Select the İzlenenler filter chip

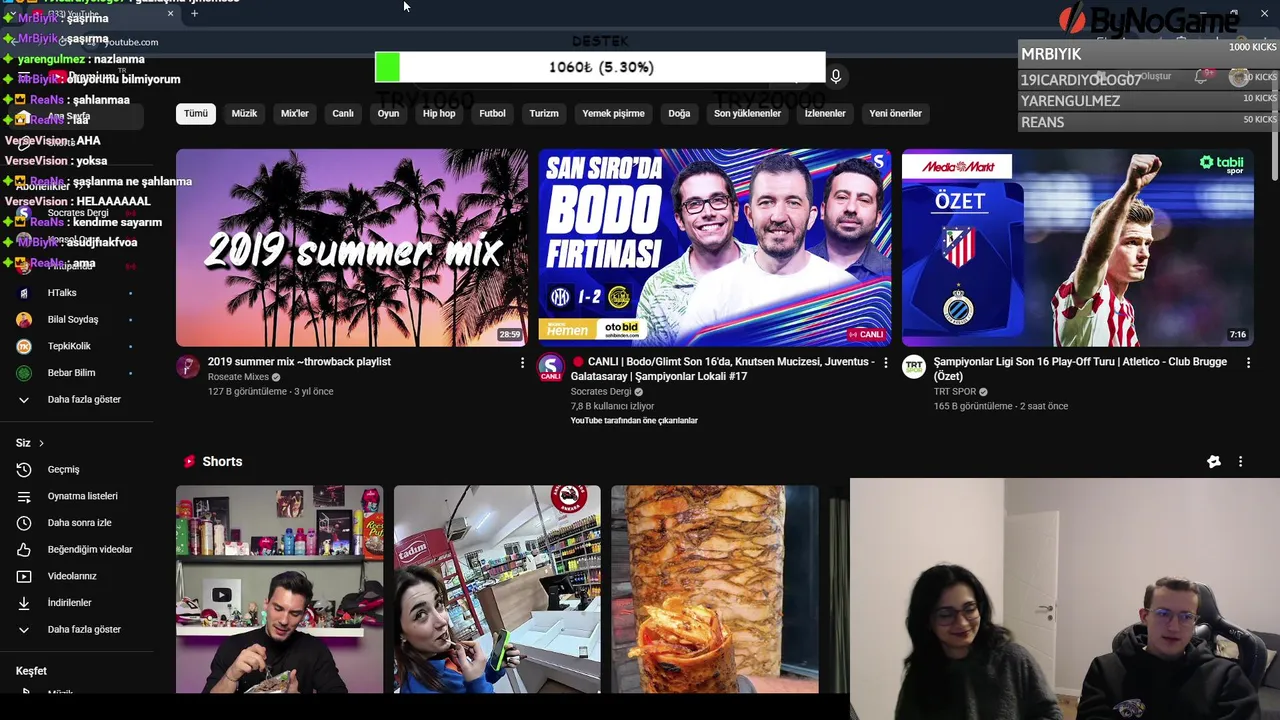(x=825, y=113)
